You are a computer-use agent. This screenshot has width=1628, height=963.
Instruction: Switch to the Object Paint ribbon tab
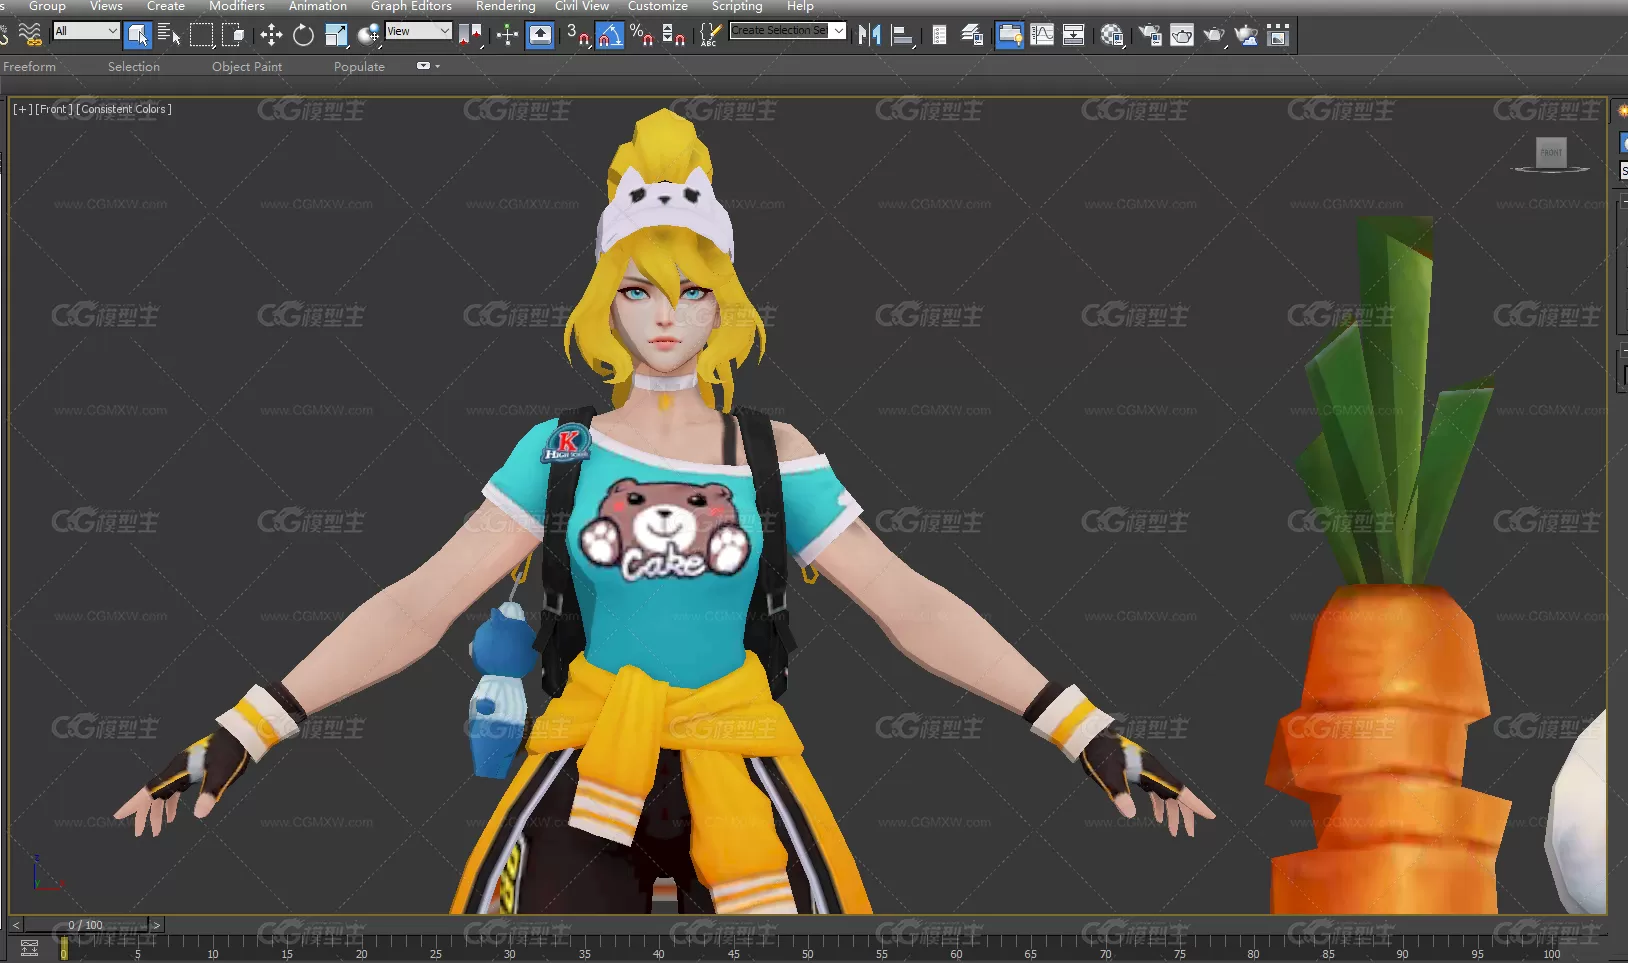pyautogui.click(x=247, y=66)
